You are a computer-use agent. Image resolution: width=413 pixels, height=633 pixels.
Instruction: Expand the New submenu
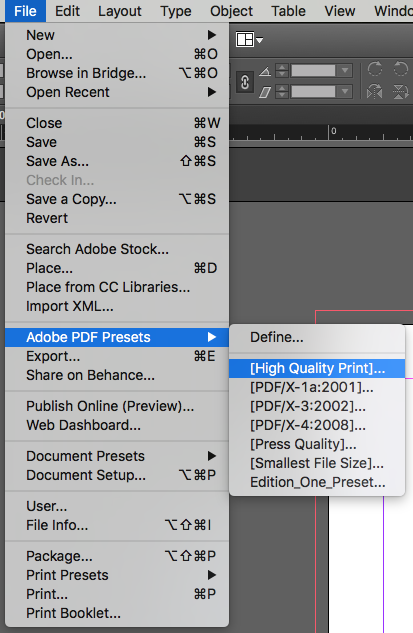click(x=117, y=35)
